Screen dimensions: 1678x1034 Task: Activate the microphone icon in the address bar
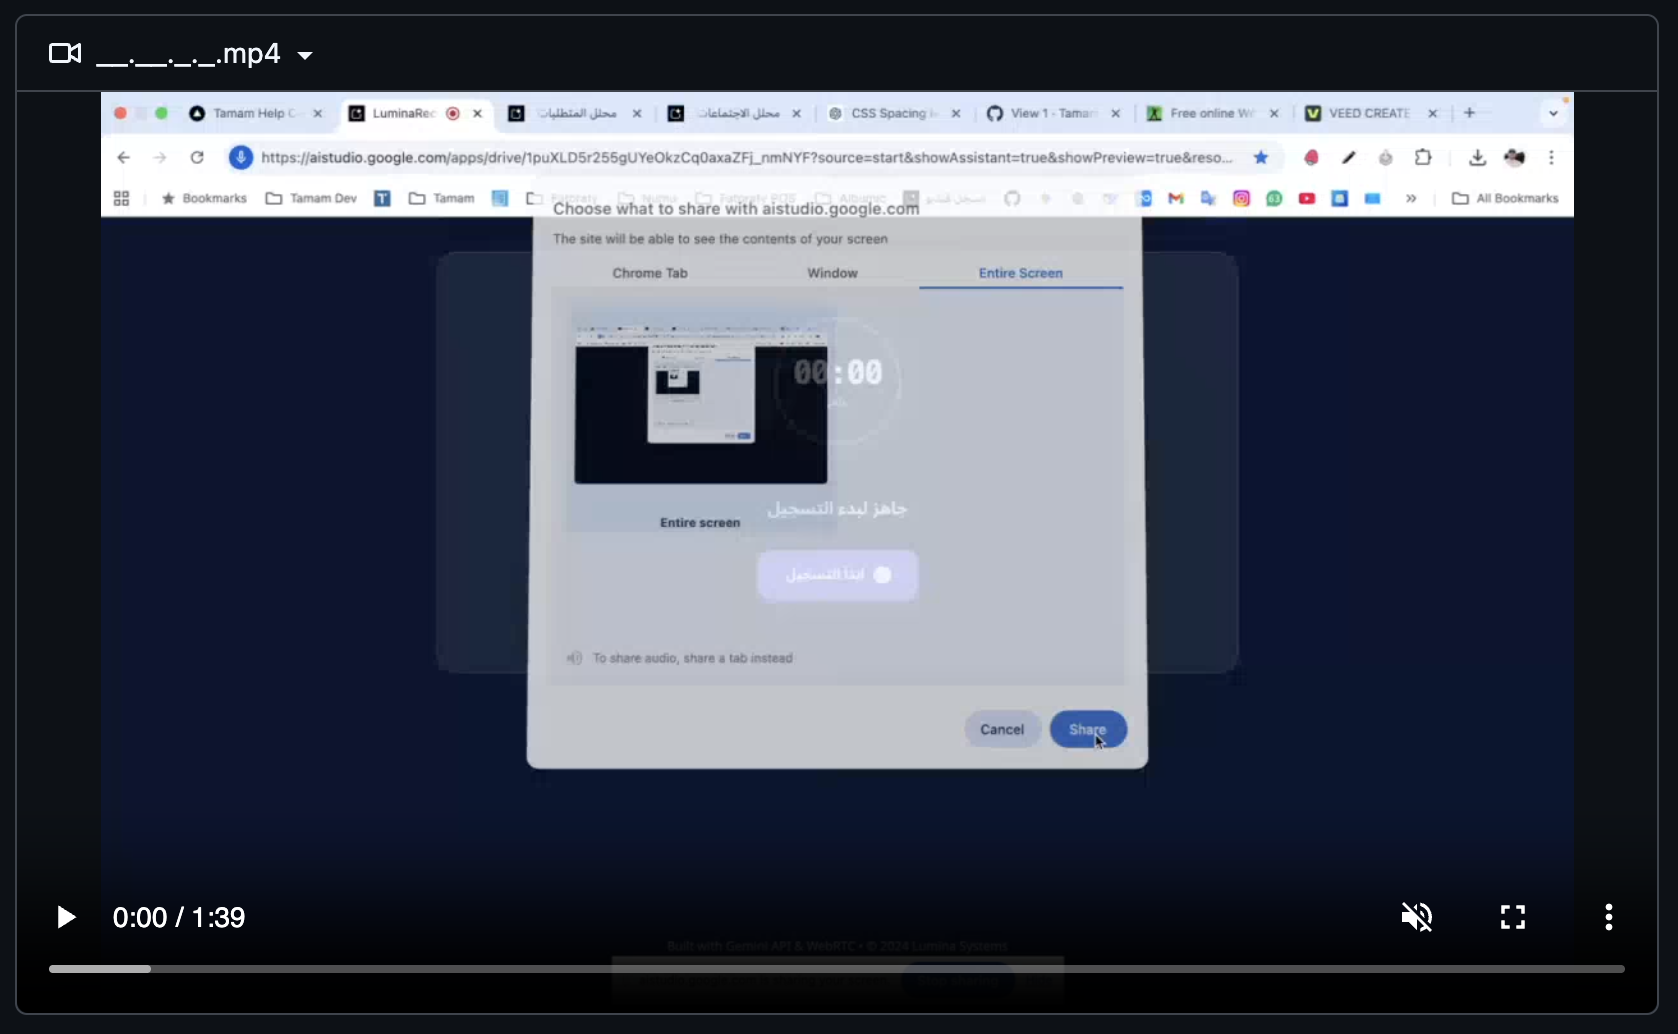[x=240, y=157]
